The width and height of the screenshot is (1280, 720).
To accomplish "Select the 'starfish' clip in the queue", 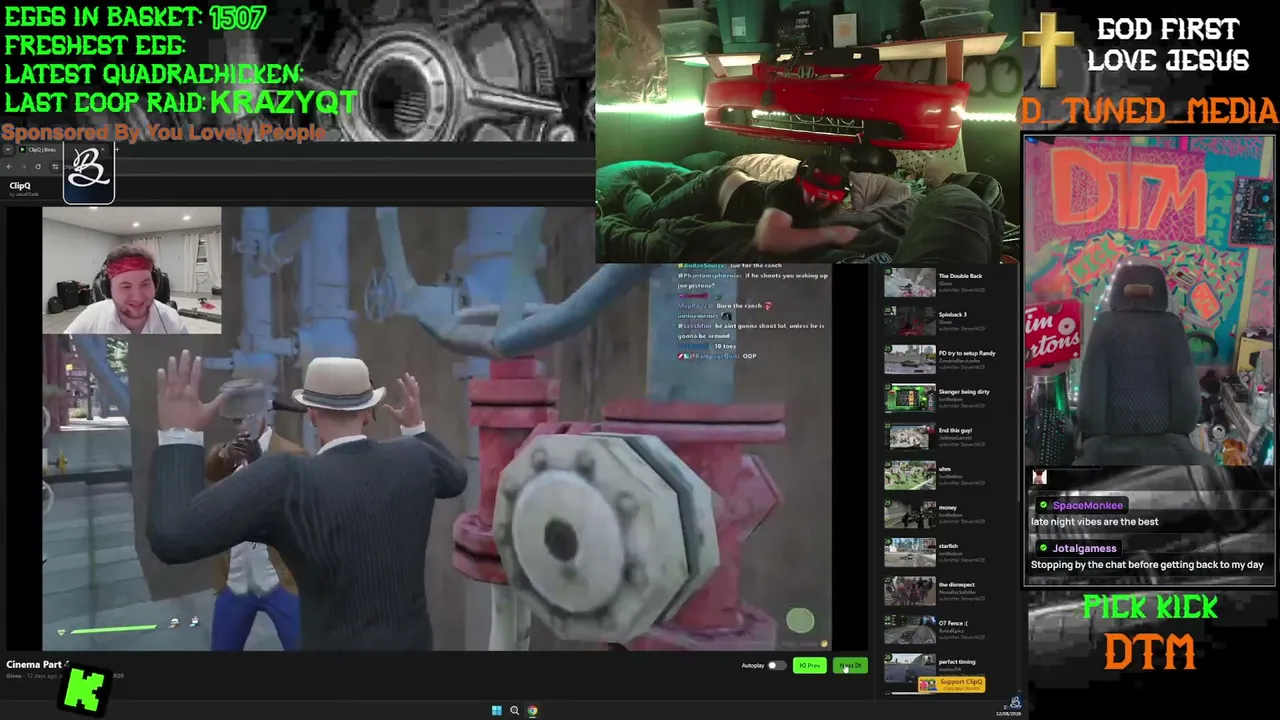I will [x=948, y=546].
